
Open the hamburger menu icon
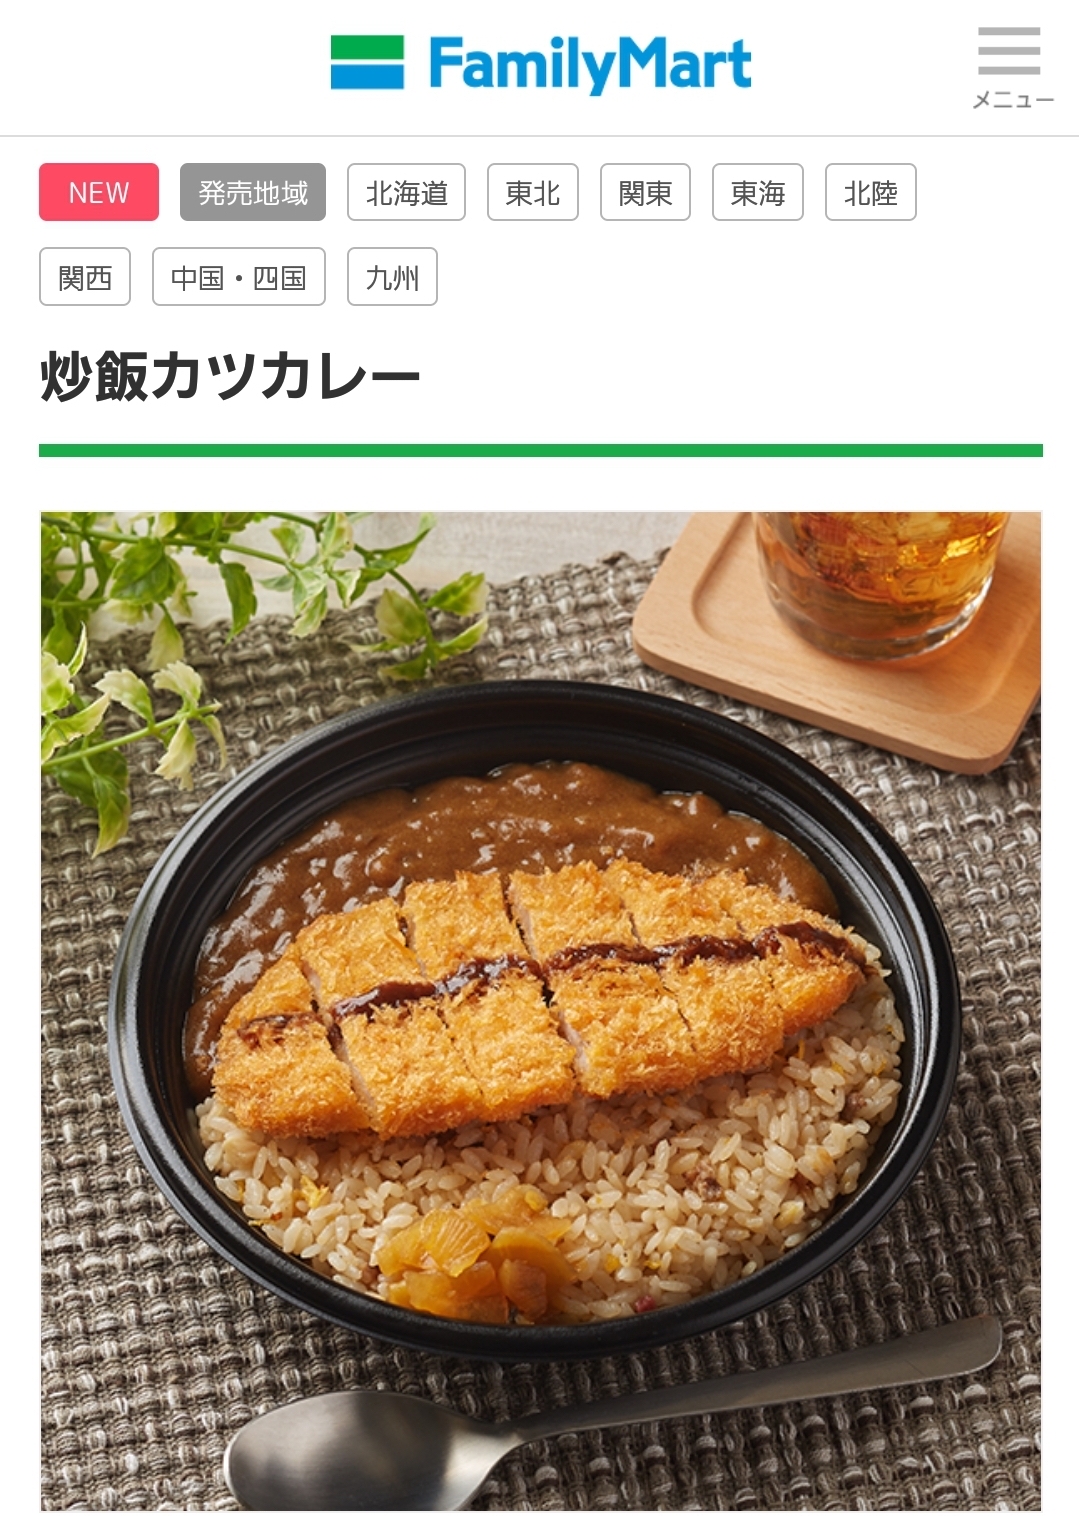[1008, 51]
